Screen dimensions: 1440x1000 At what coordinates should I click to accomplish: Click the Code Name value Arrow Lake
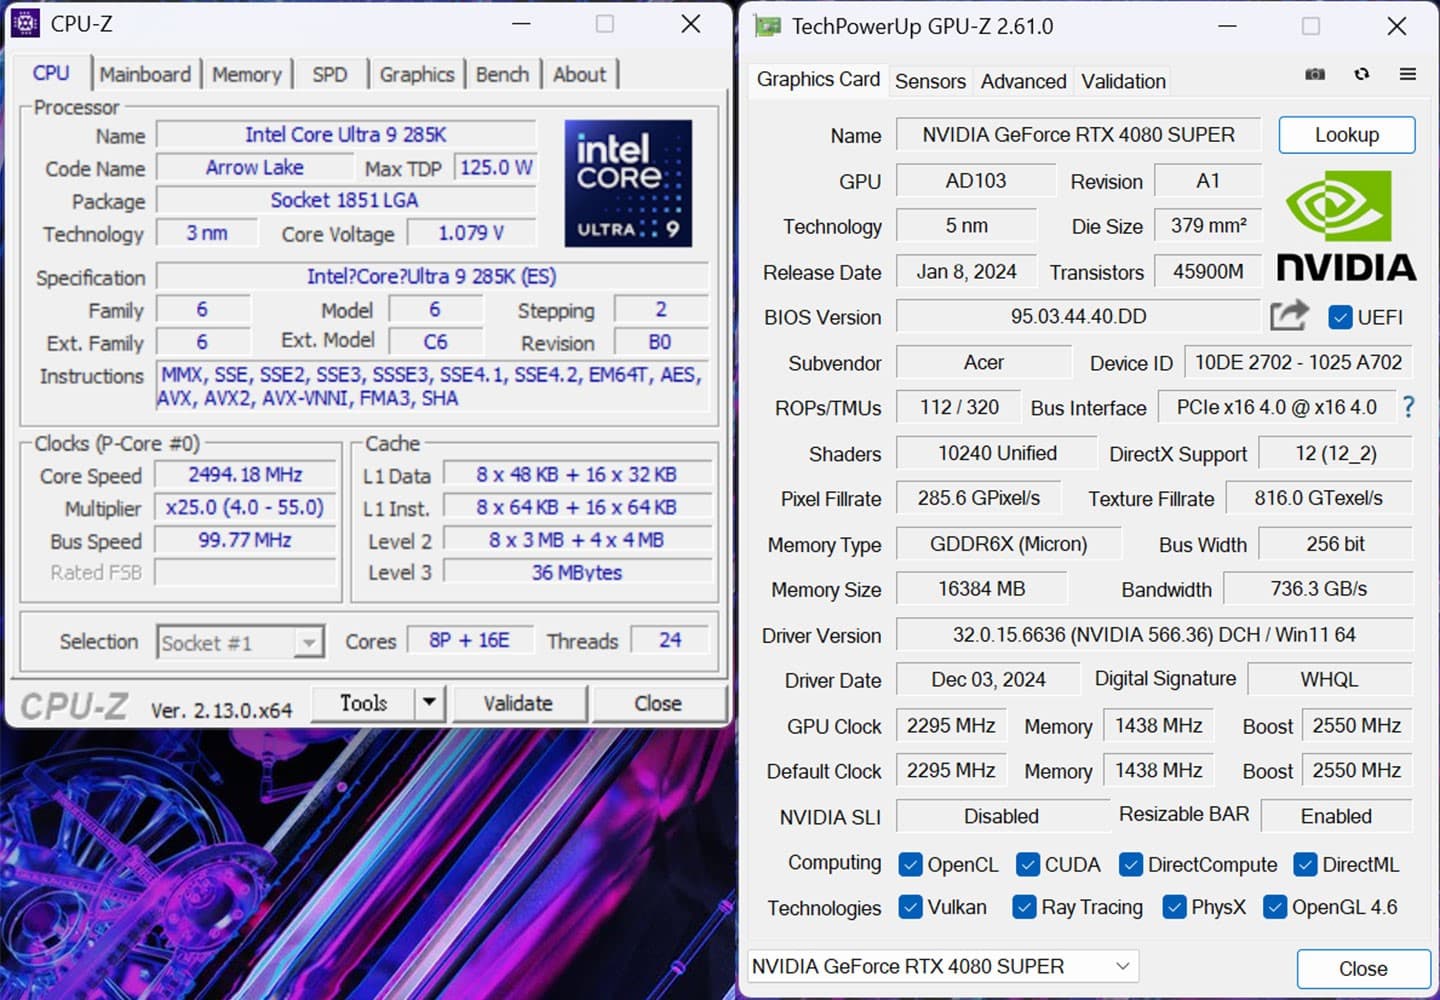pos(255,167)
